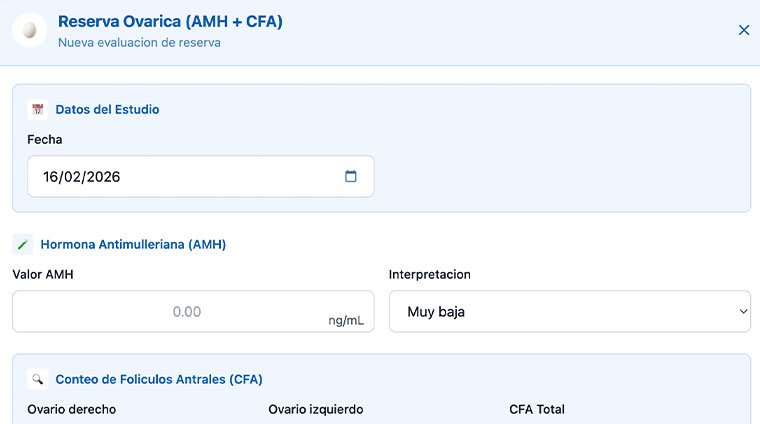The width and height of the screenshot is (760, 424).
Task: Click the magnifier icon beside Conteo de Foliculos
Action: (x=38, y=380)
